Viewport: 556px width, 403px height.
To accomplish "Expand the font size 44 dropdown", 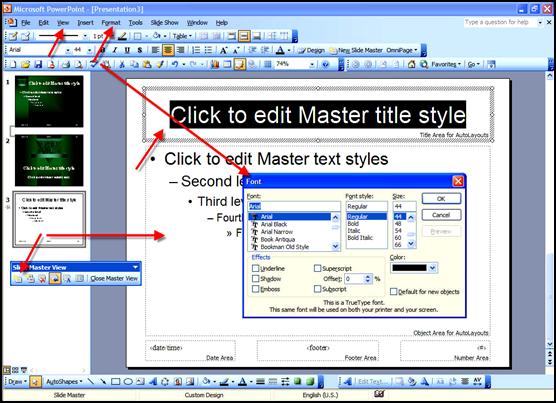I will point(90,50).
